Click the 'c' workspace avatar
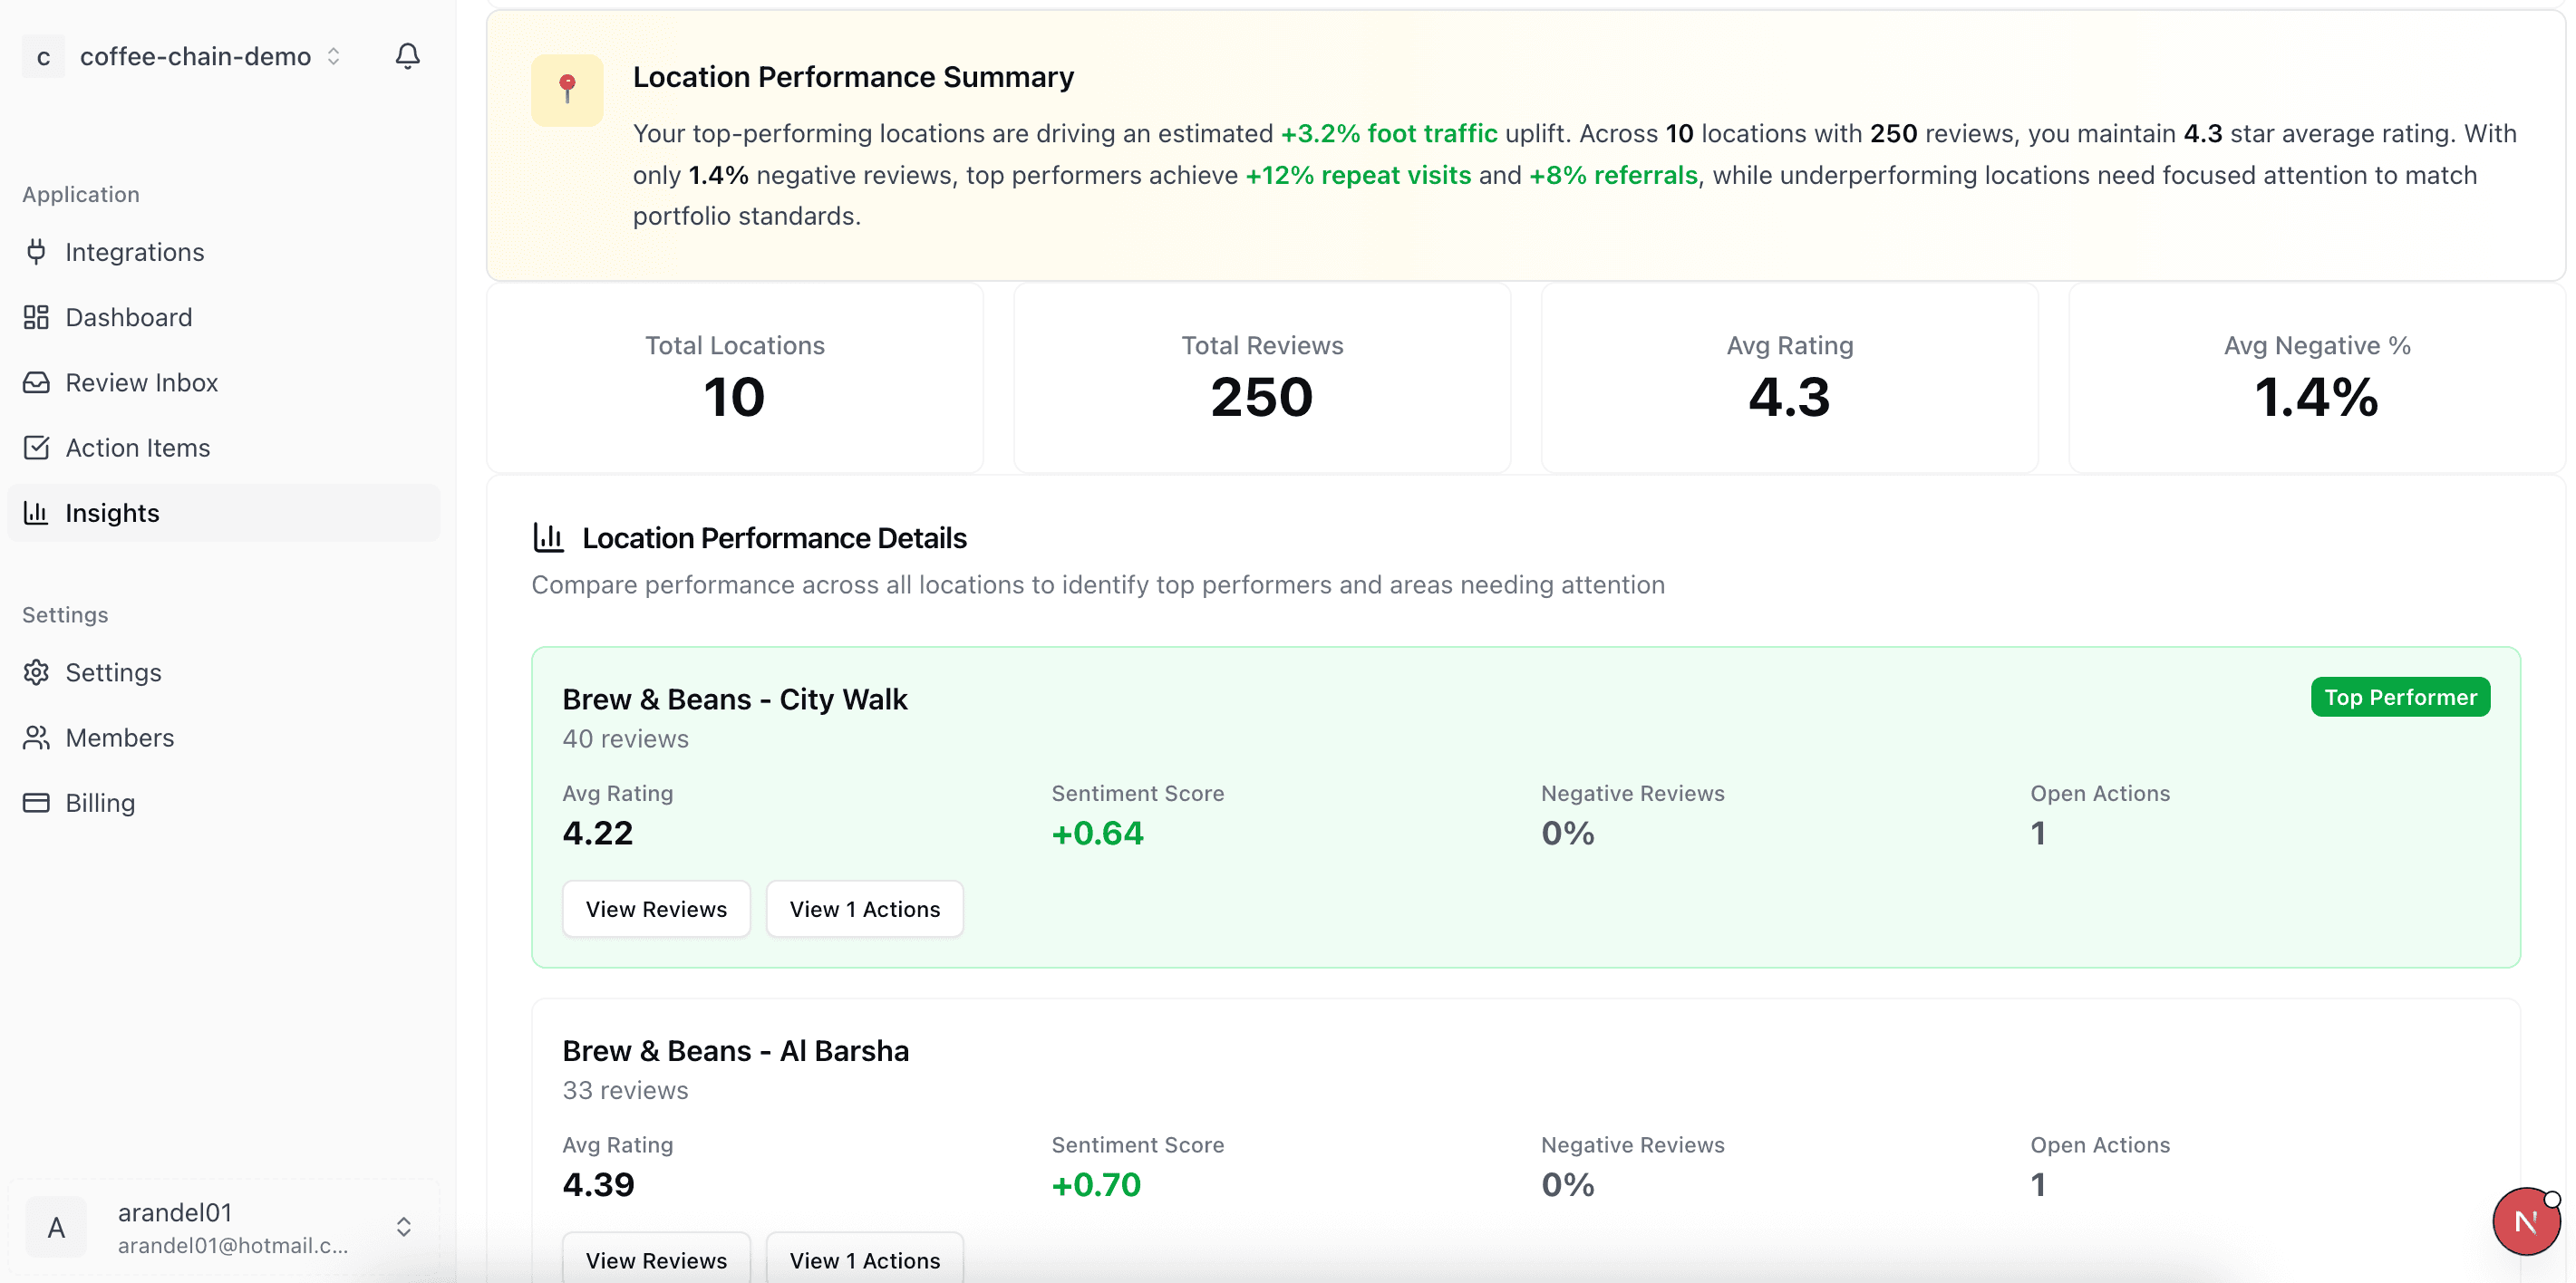Screen dimensions: 2576x1283 (x=43, y=56)
